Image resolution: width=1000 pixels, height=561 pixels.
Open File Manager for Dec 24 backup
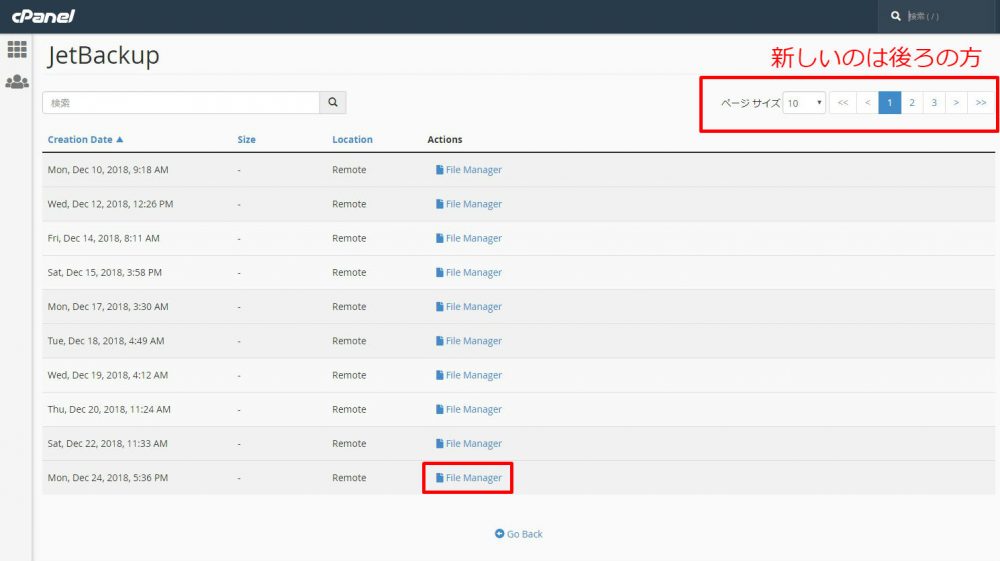[469, 478]
